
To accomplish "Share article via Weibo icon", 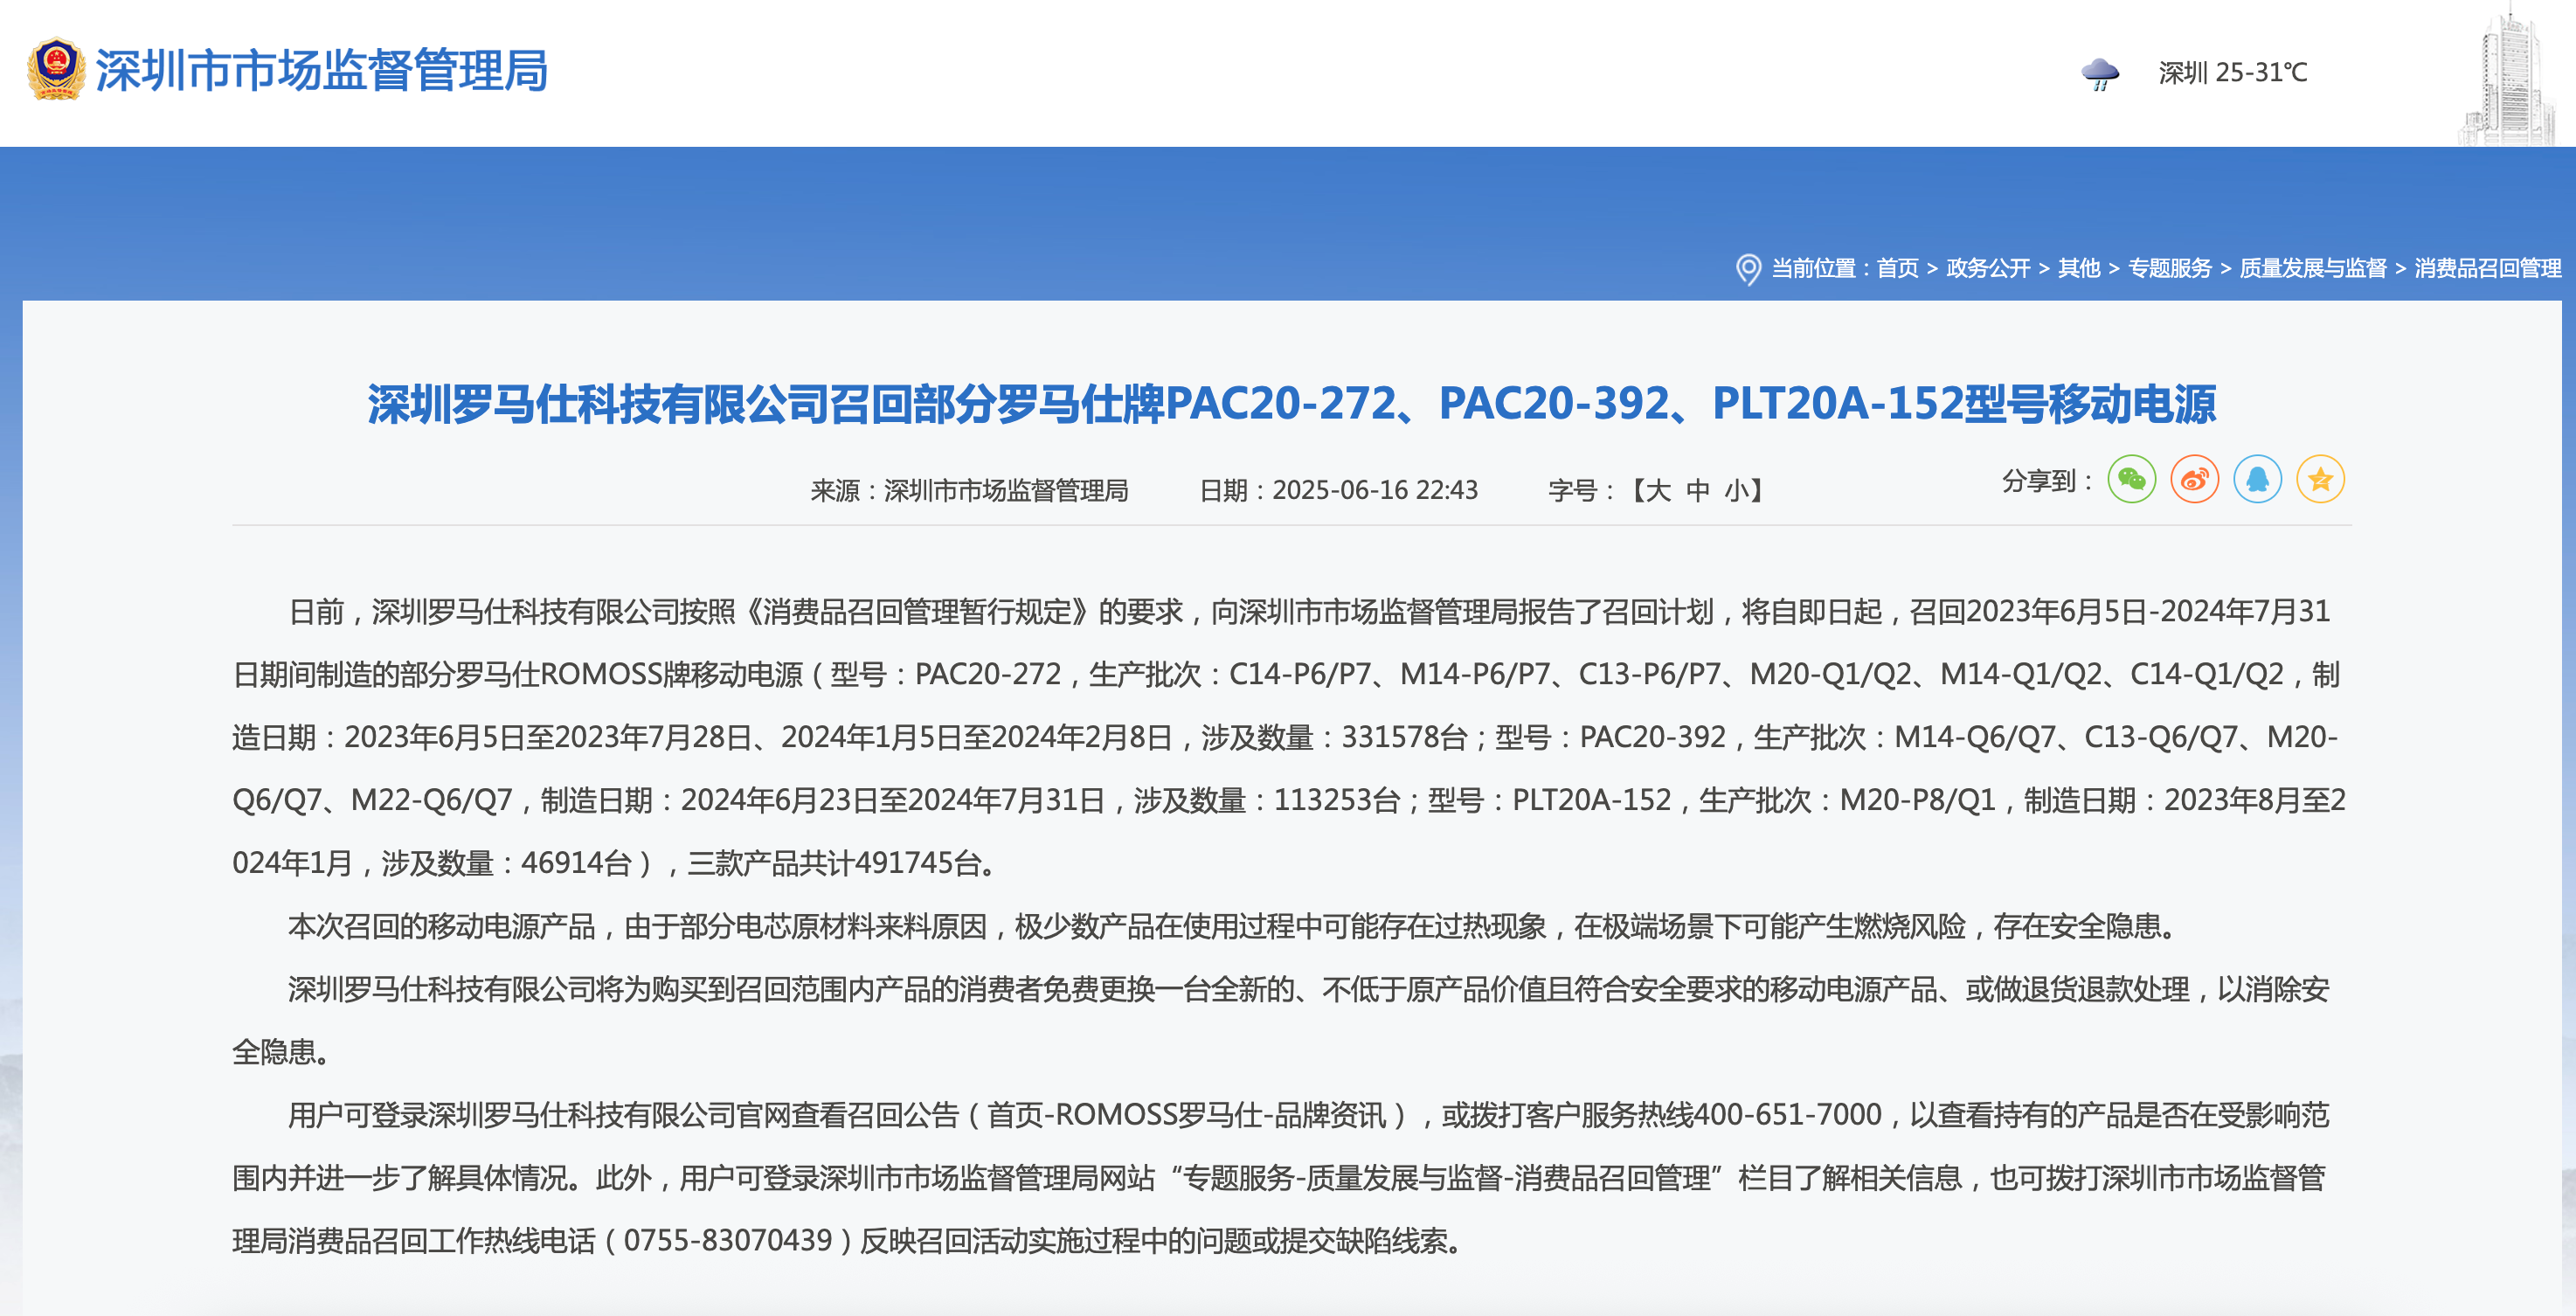I will point(2194,480).
